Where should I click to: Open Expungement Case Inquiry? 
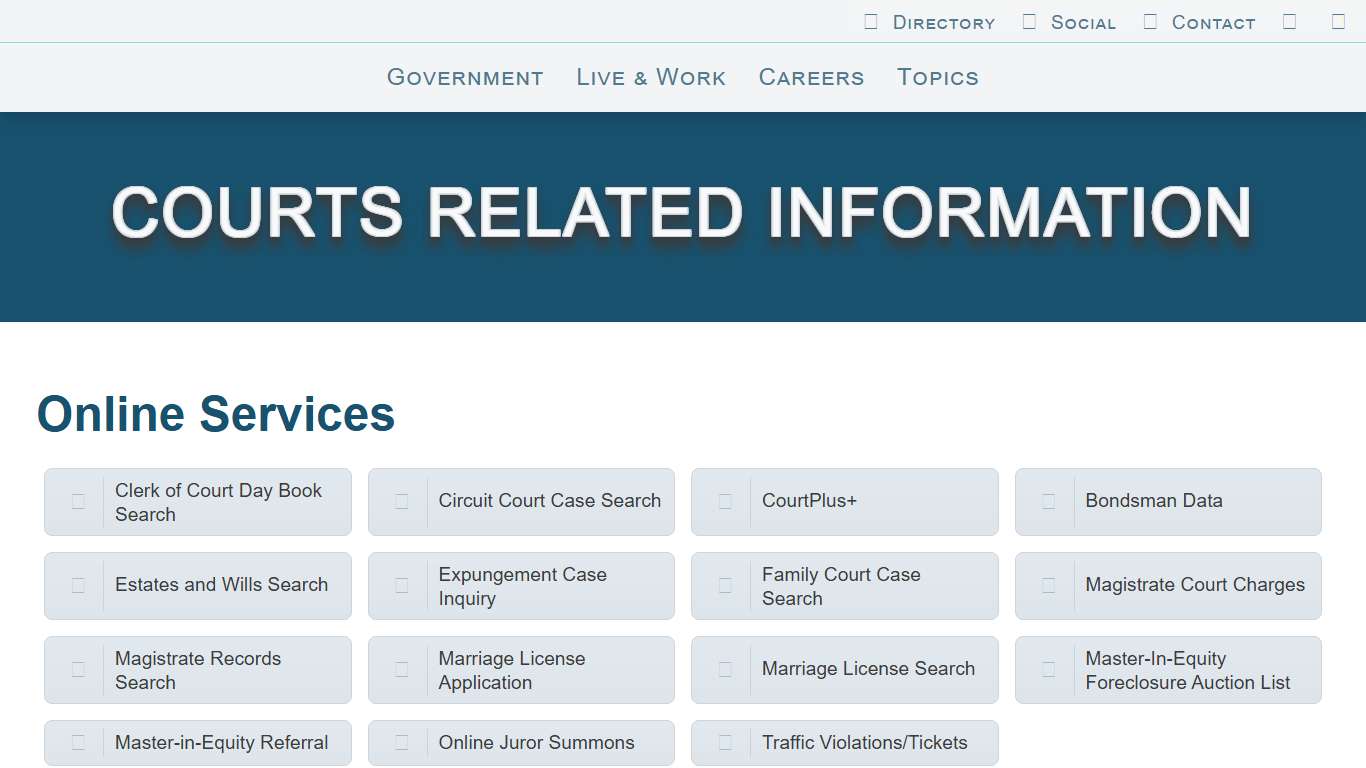[521, 585]
